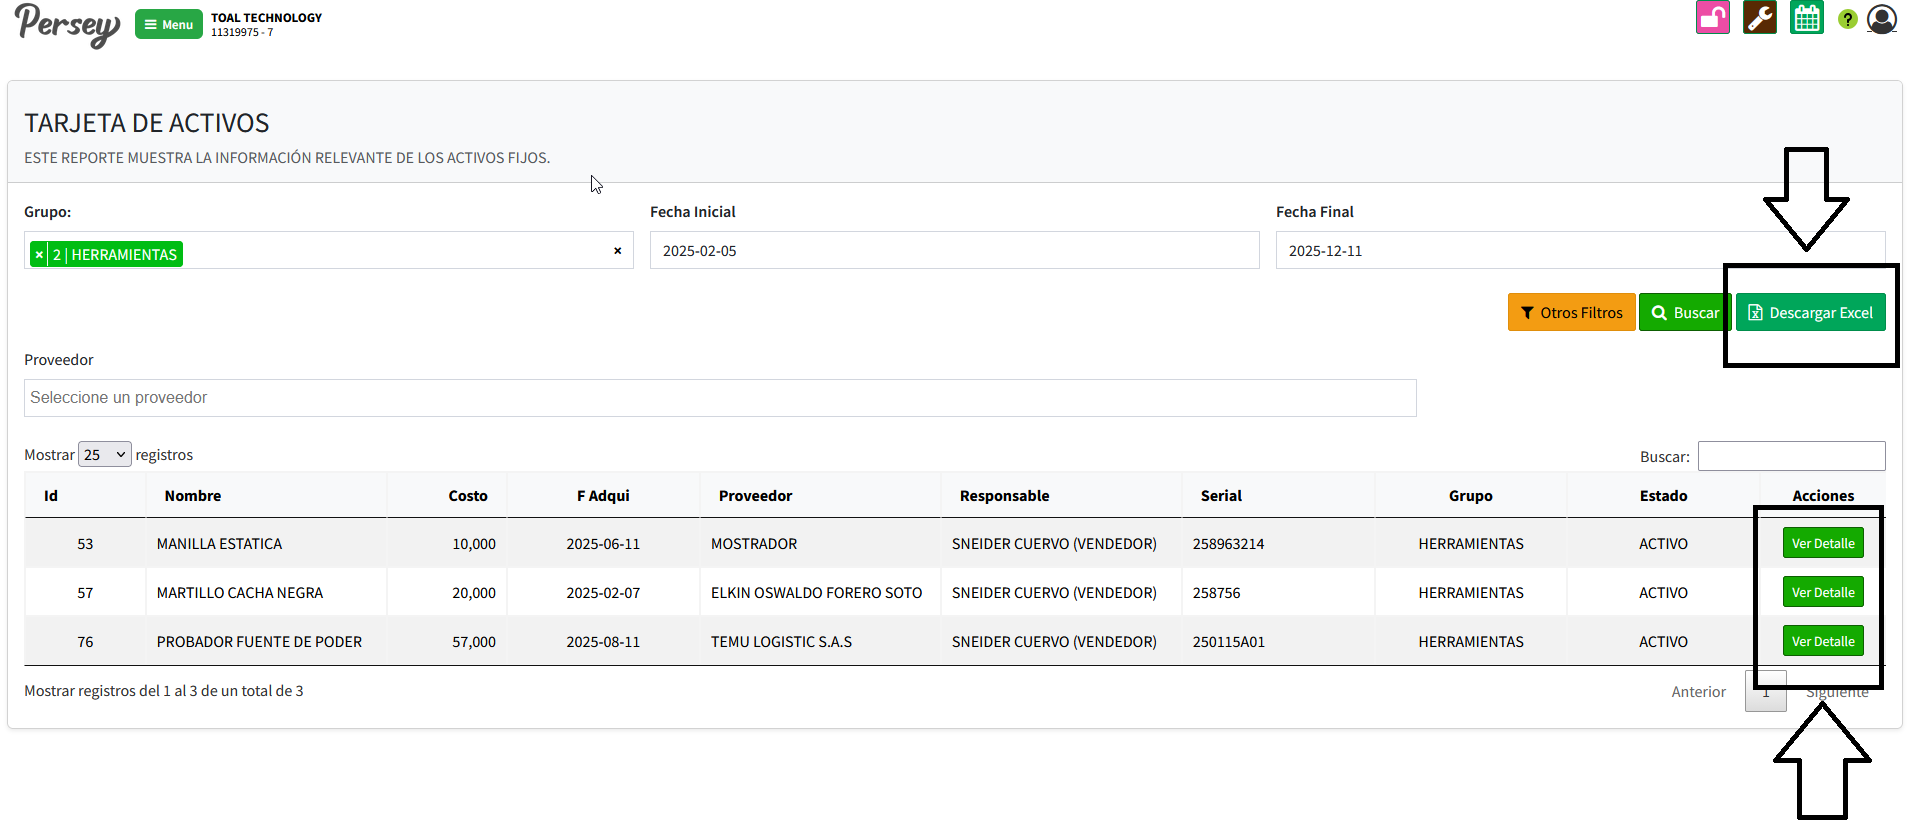
Task: Open the Seleccione un proveedor dropdown
Action: click(x=719, y=398)
